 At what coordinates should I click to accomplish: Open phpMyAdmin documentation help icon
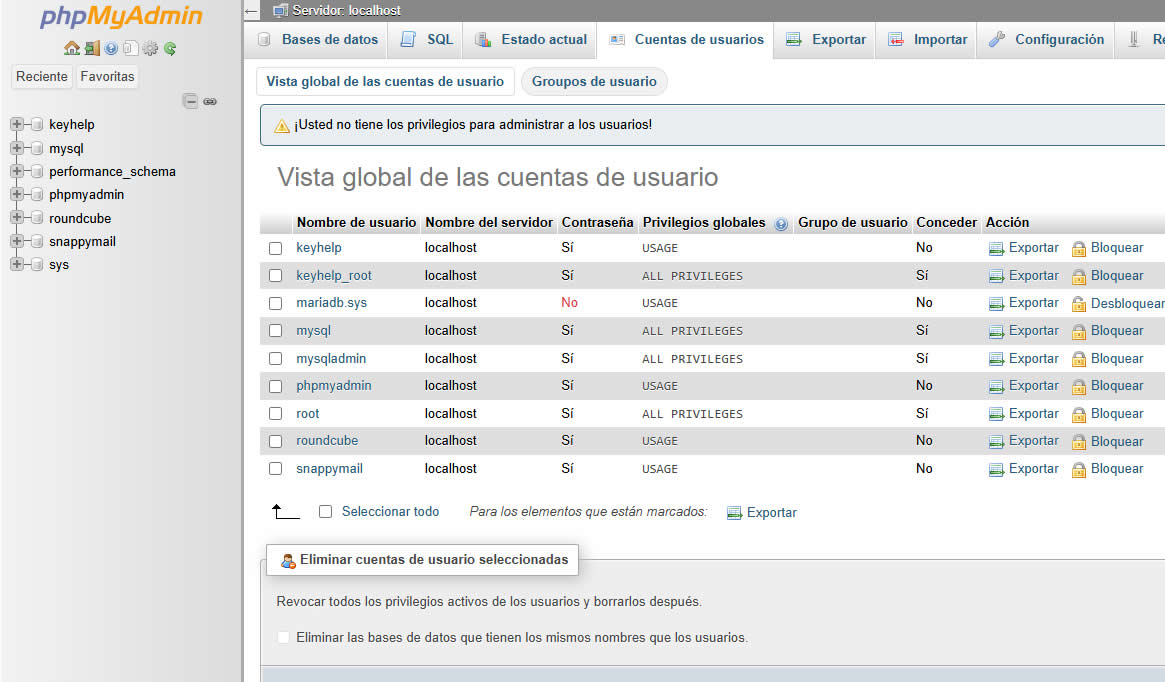(111, 48)
